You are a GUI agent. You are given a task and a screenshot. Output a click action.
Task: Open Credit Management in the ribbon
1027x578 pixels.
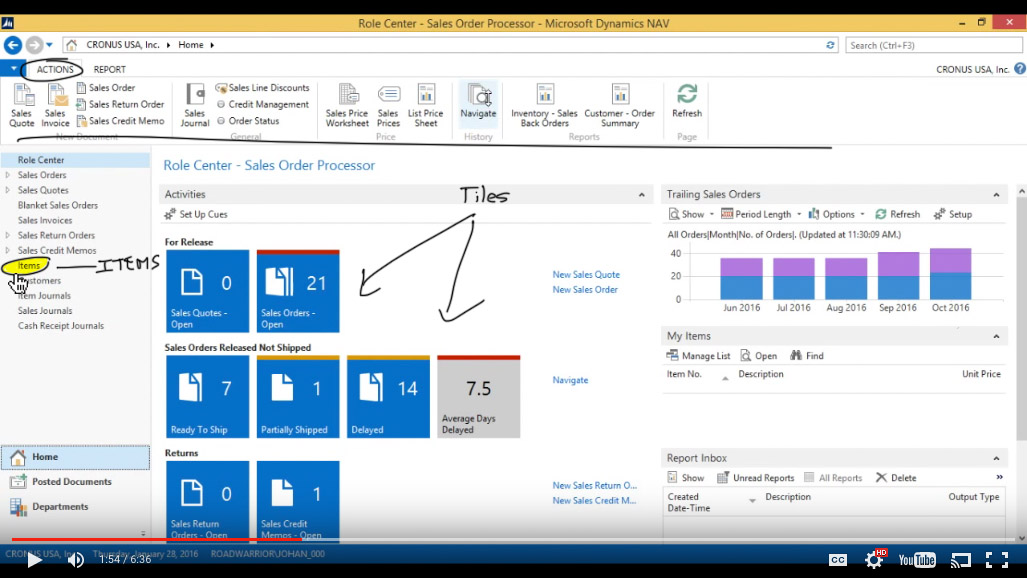pos(262,104)
